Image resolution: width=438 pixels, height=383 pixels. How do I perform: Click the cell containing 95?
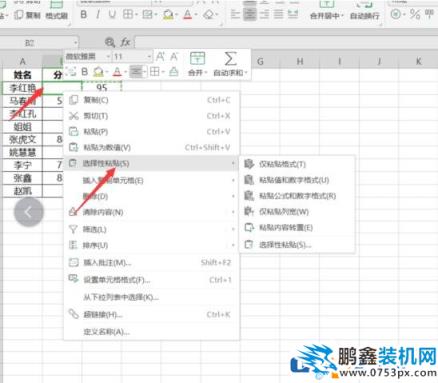(x=101, y=88)
